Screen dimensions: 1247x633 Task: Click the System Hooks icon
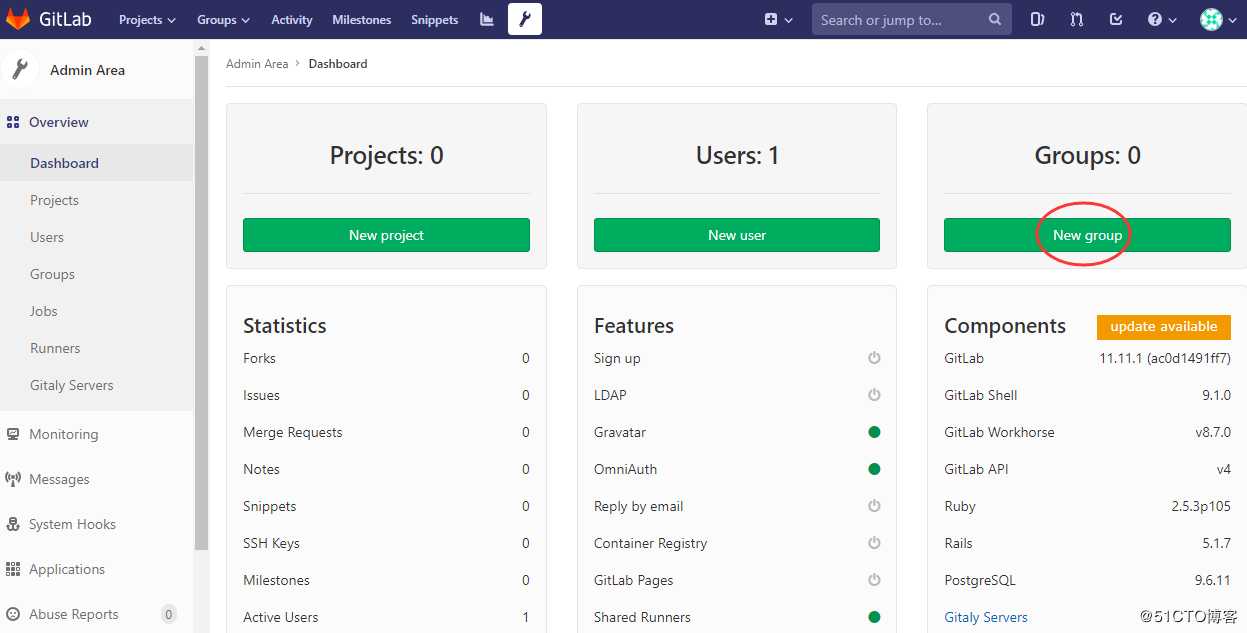point(13,524)
